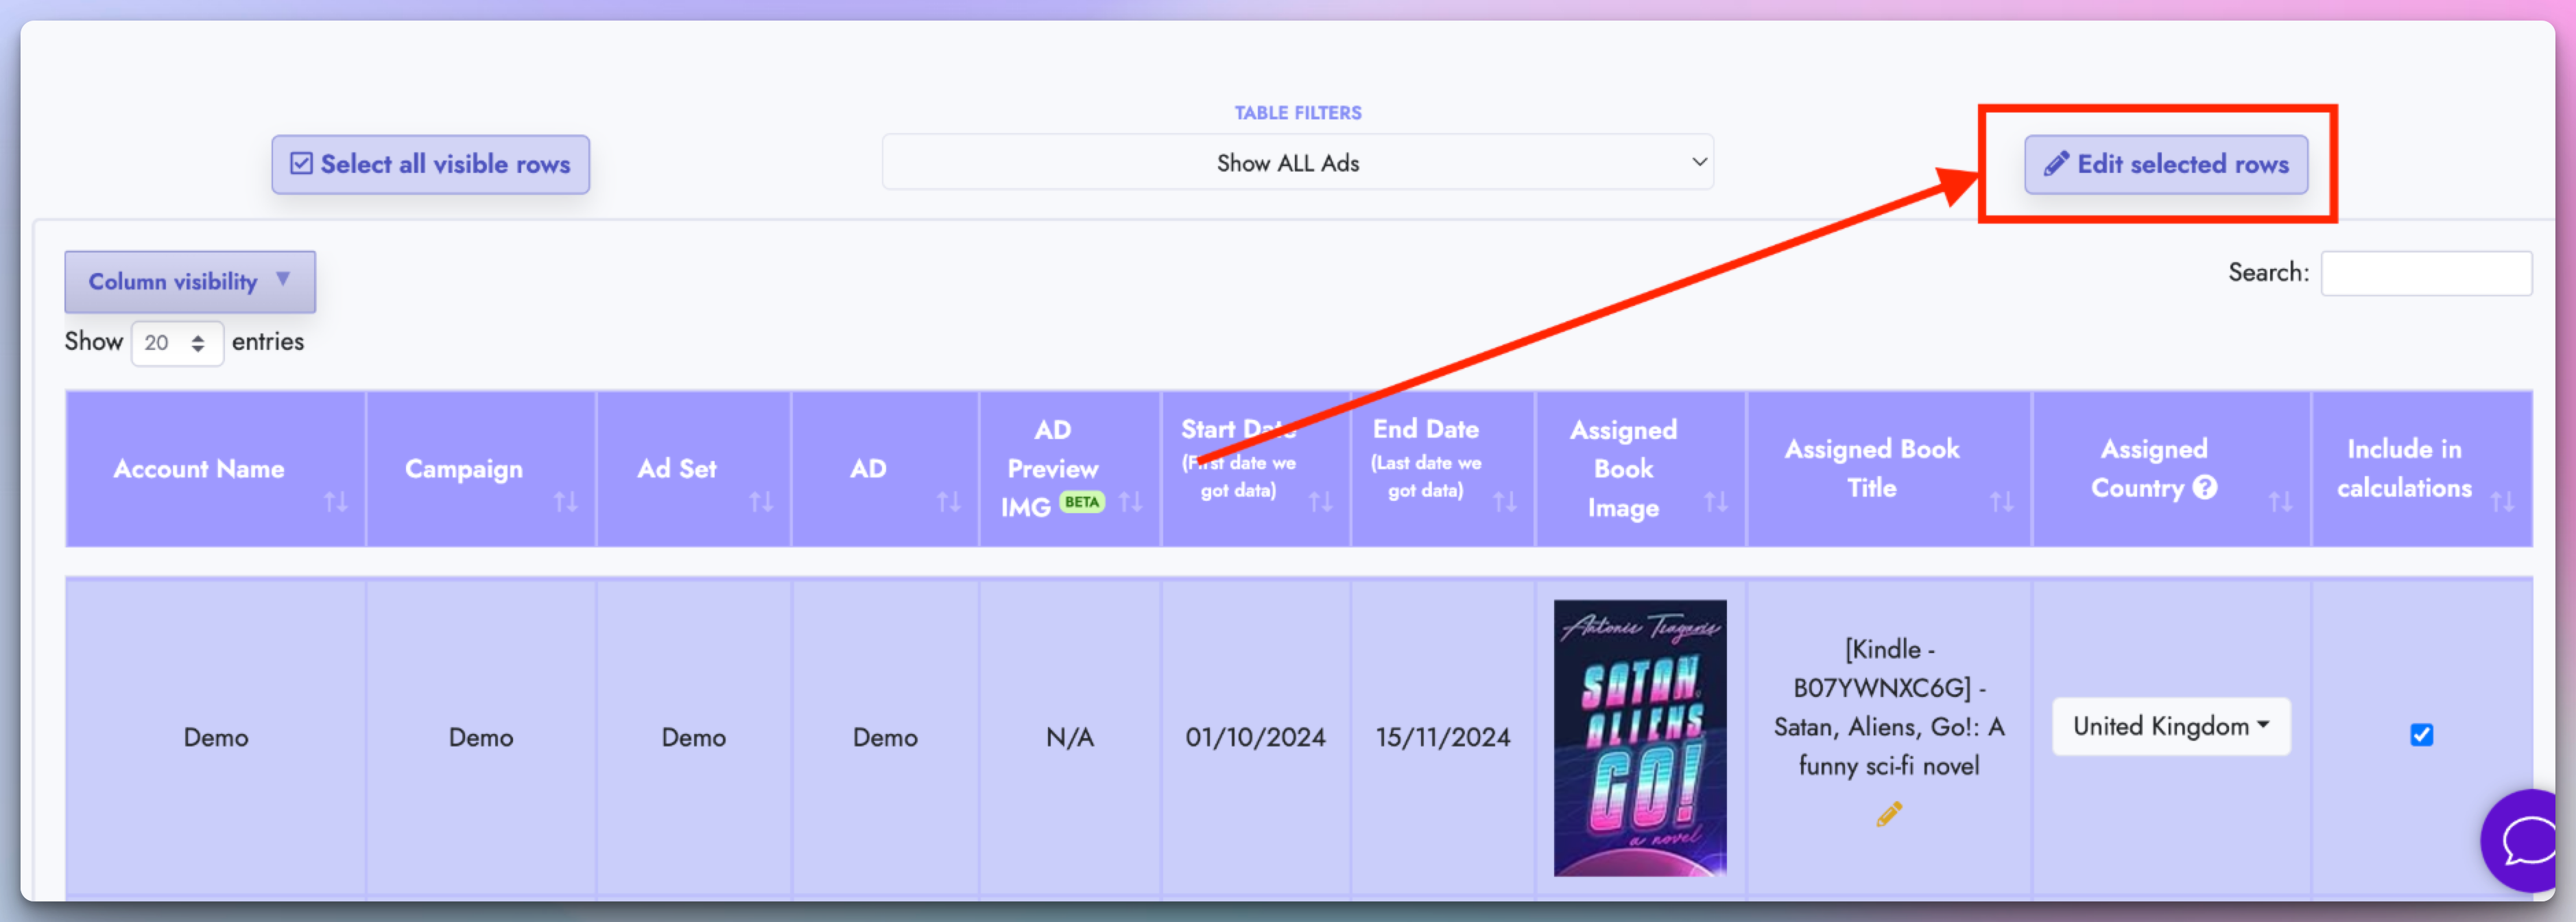Click the Select all visible rows button

[x=430, y=164]
